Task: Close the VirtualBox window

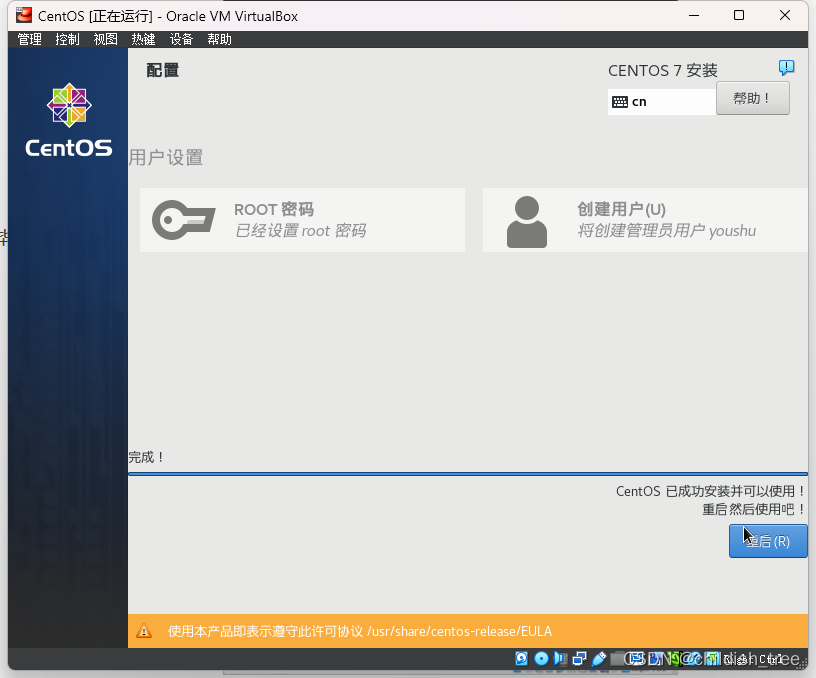Action: (x=785, y=16)
